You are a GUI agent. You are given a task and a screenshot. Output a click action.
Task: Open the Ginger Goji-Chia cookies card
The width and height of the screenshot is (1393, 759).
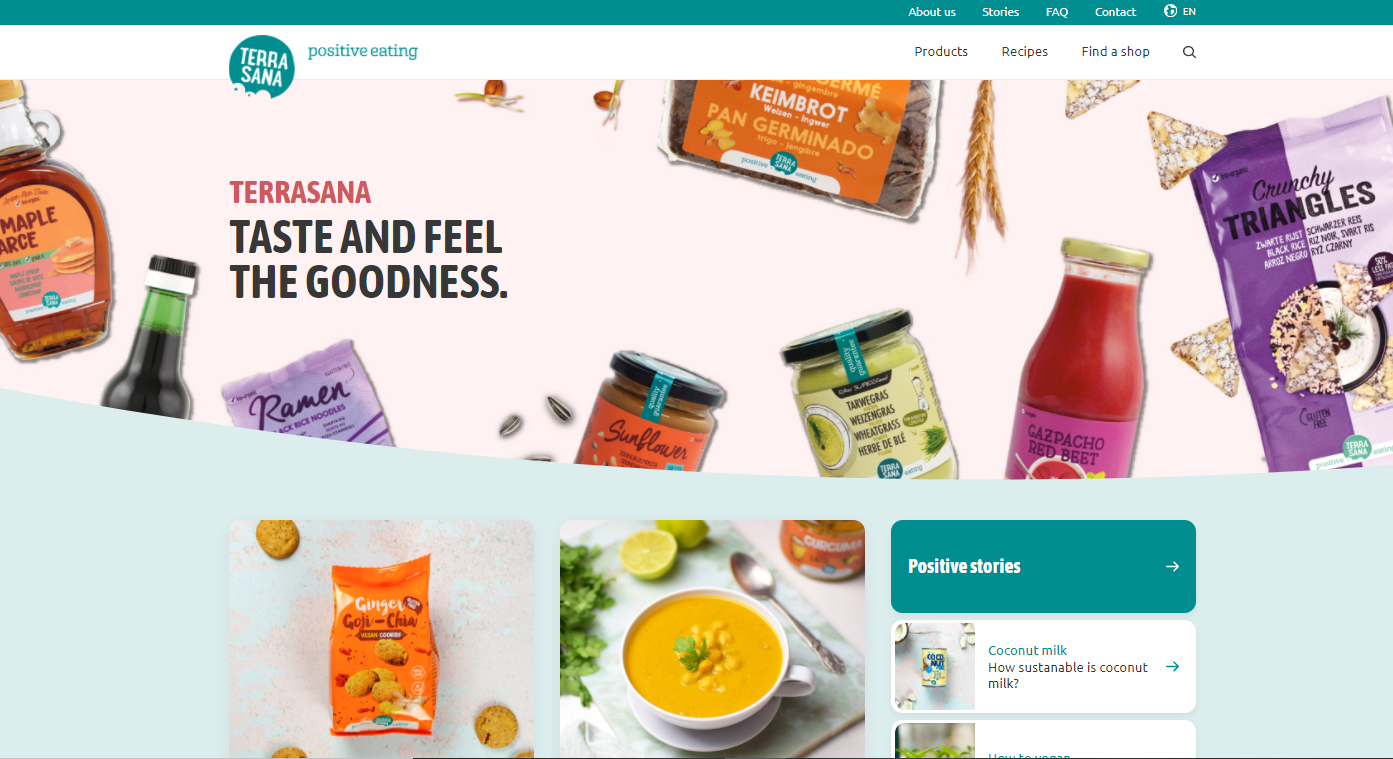pyautogui.click(x=381, y=639)
